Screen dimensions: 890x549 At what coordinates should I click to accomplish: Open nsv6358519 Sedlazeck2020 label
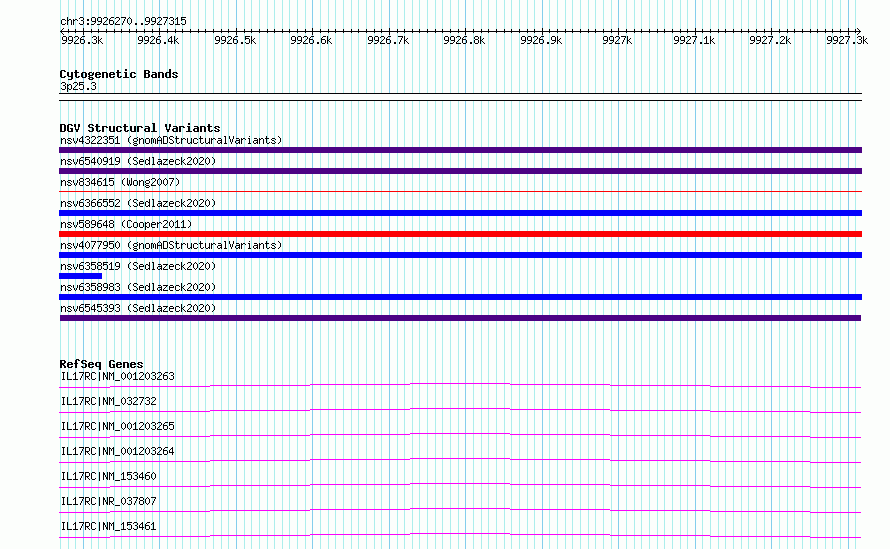(138, 266)
